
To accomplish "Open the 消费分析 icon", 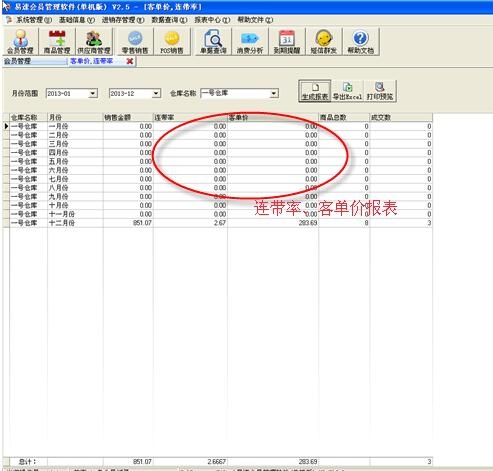I will click(250, 41).
